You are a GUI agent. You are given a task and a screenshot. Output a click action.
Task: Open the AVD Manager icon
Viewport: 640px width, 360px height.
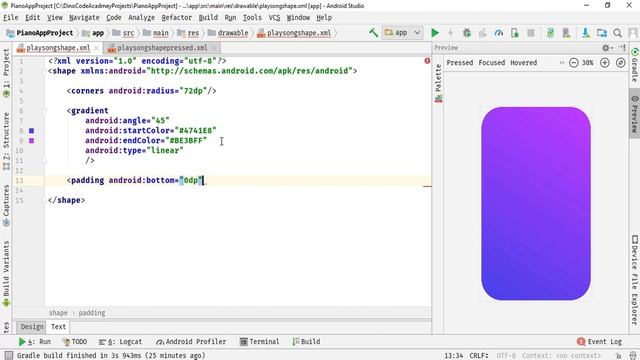566,33
